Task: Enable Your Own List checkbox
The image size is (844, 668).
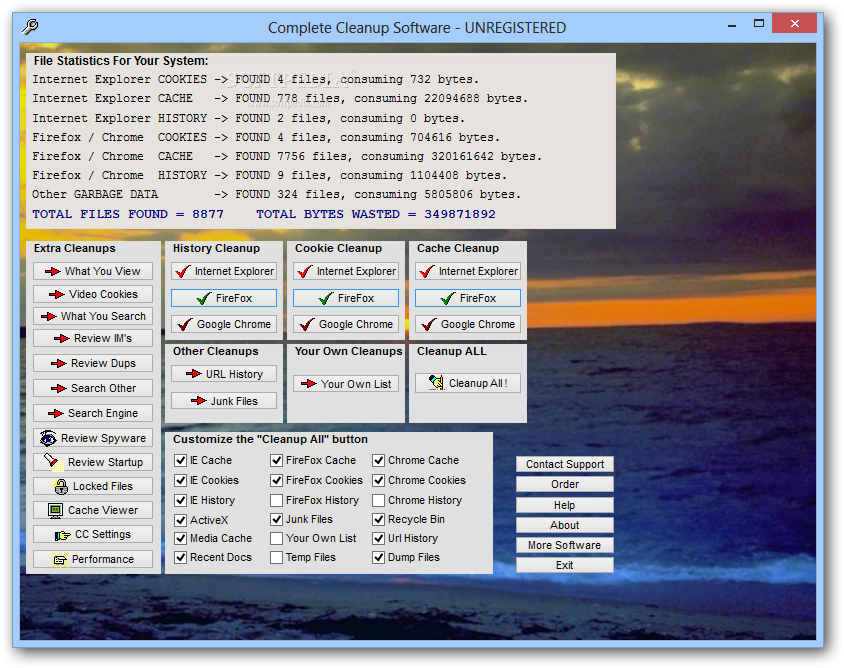Action: [277, 538]
